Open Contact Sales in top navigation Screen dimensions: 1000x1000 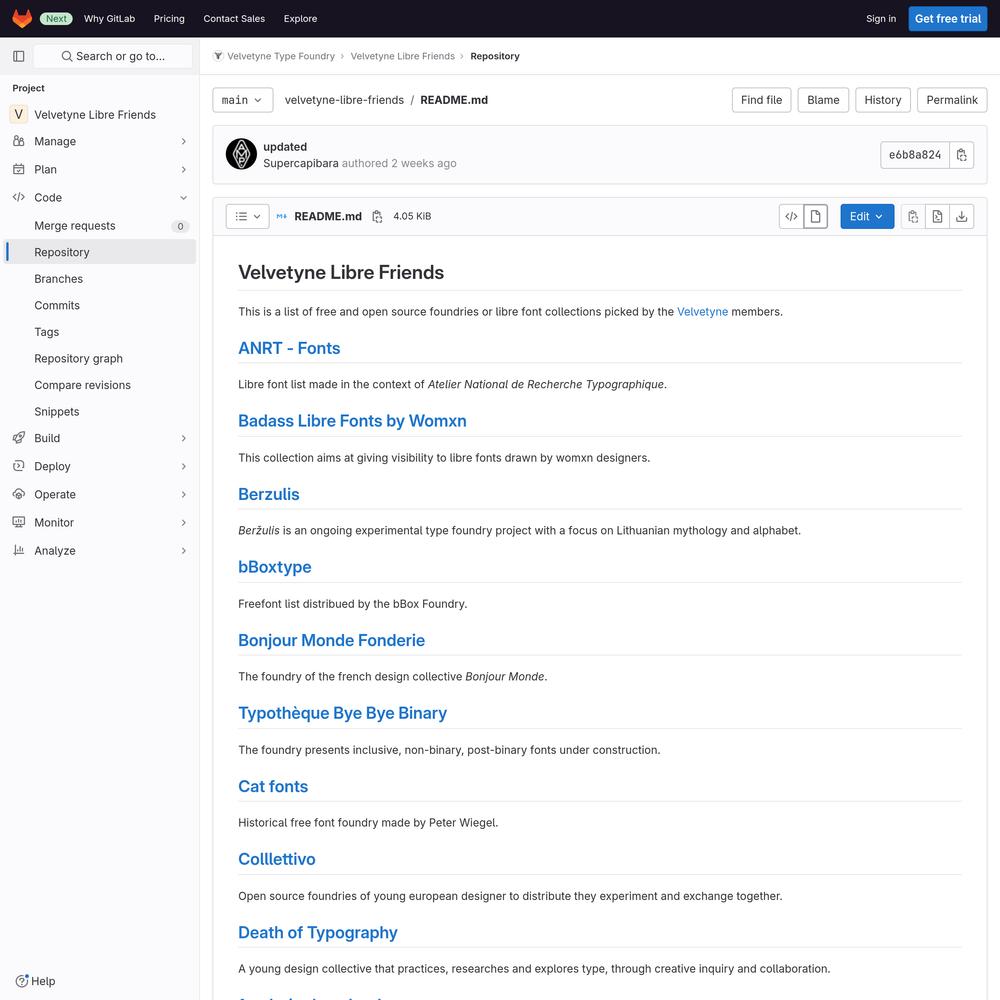point(234,18)
